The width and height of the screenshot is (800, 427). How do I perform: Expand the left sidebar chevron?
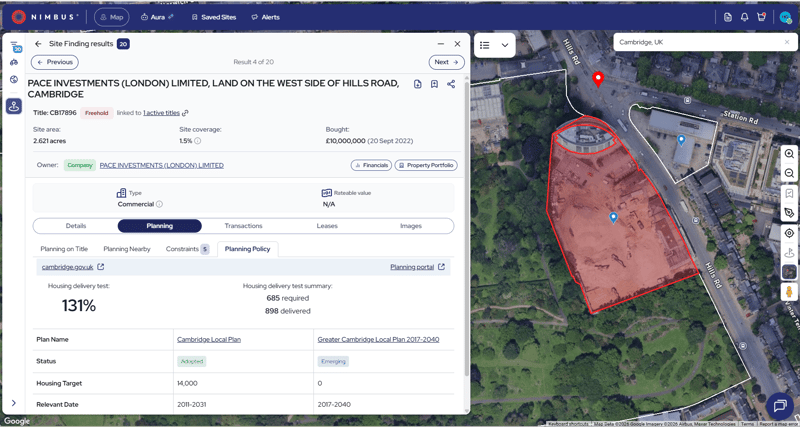[14, 403]
